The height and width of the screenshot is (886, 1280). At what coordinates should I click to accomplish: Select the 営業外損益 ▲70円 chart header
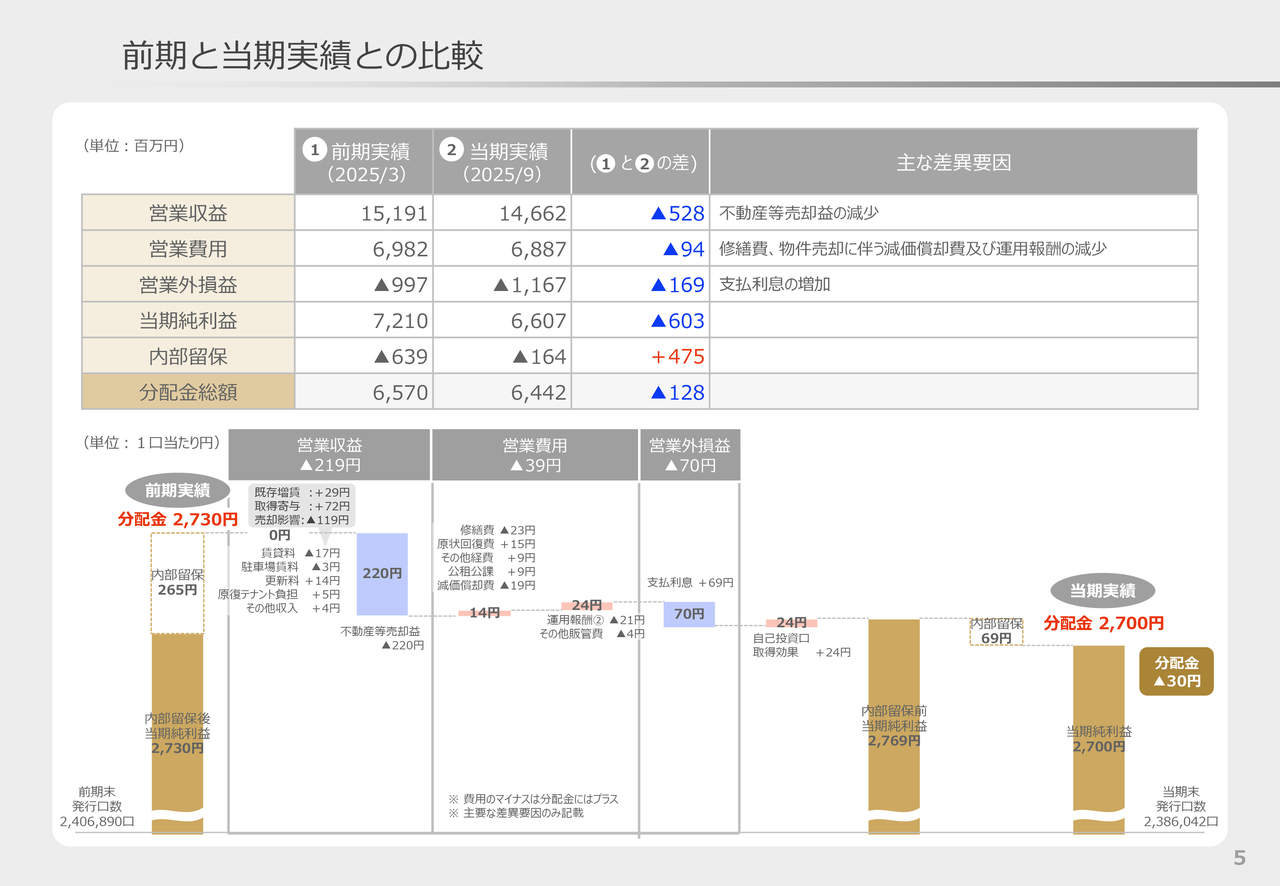pos(689,455)
